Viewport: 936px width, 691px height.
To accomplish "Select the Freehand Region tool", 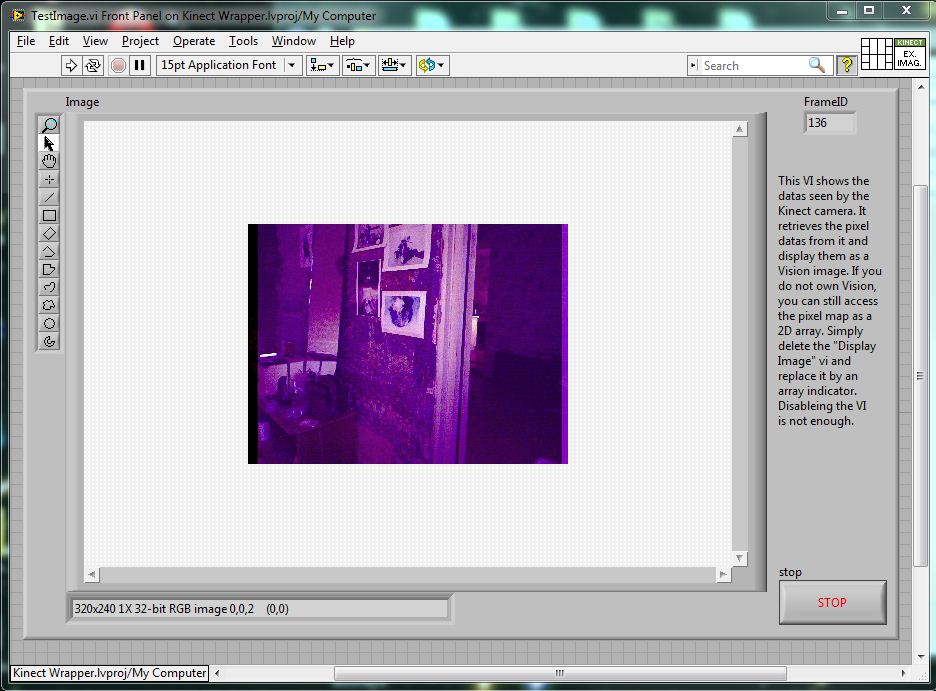I will [x=49, y=305].
